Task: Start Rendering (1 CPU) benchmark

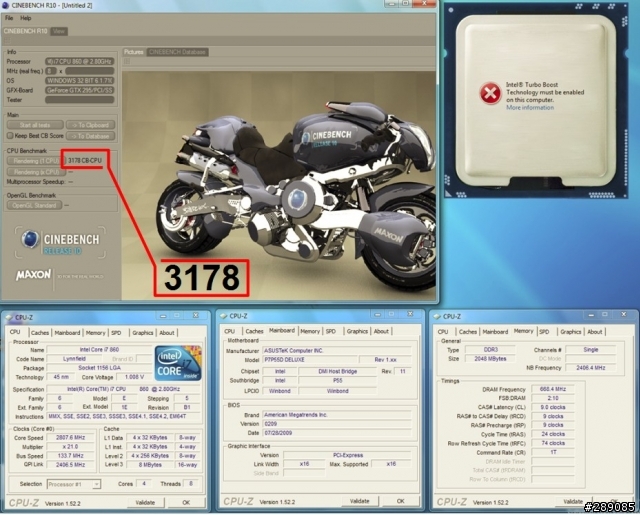Action: click(34, 161)
